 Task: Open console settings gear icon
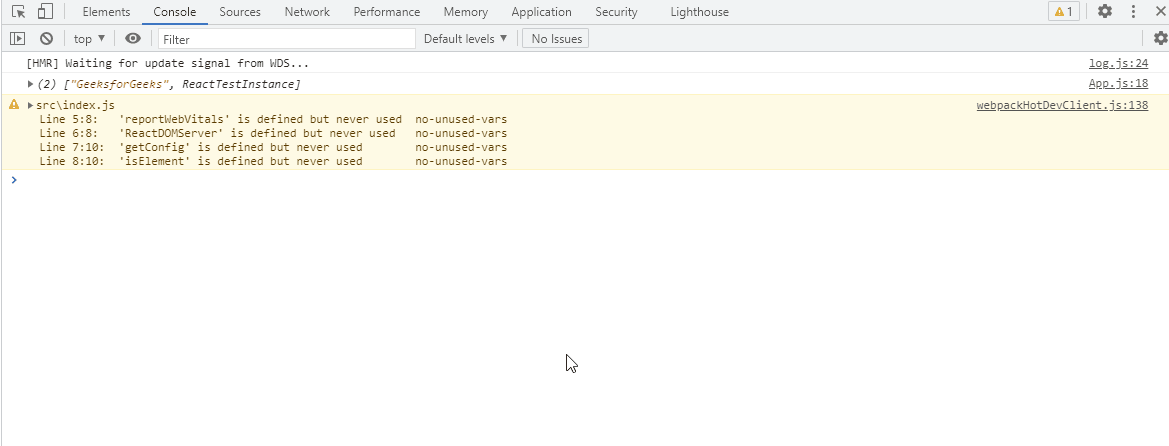coord(1160,39)
